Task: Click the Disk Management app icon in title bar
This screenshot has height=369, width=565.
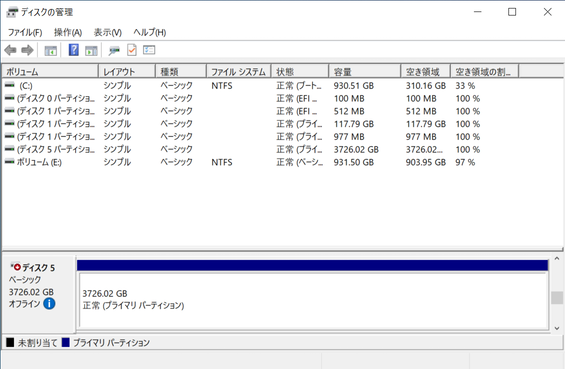Action: click(12, 12)
